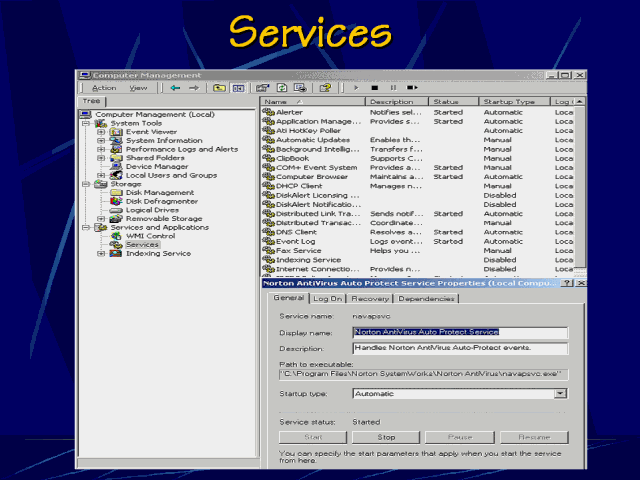The height and width of the screenshot is (480, 640).
Task: Click the Forward arrow in the toolbar
Action: click(193, 87)
